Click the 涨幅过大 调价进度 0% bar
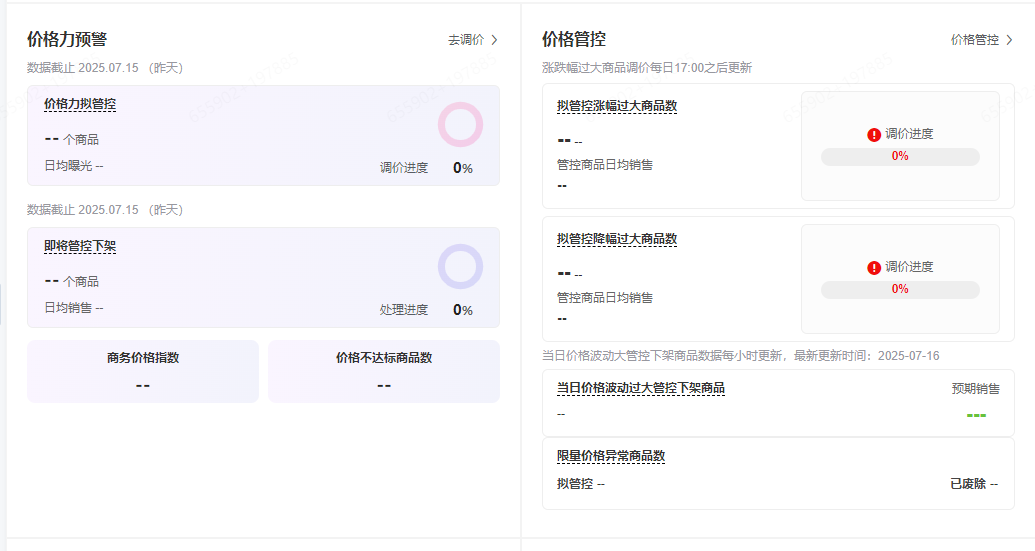Screen dimensions: 1035x551 pos(900,156)
